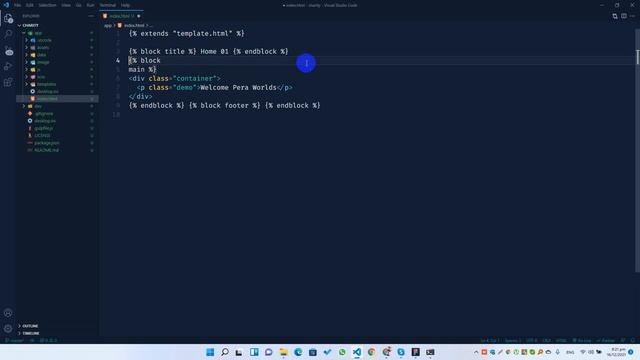640x360 pixels.
Task: Open Windows taskbar Search
Action: pos(225,352)
